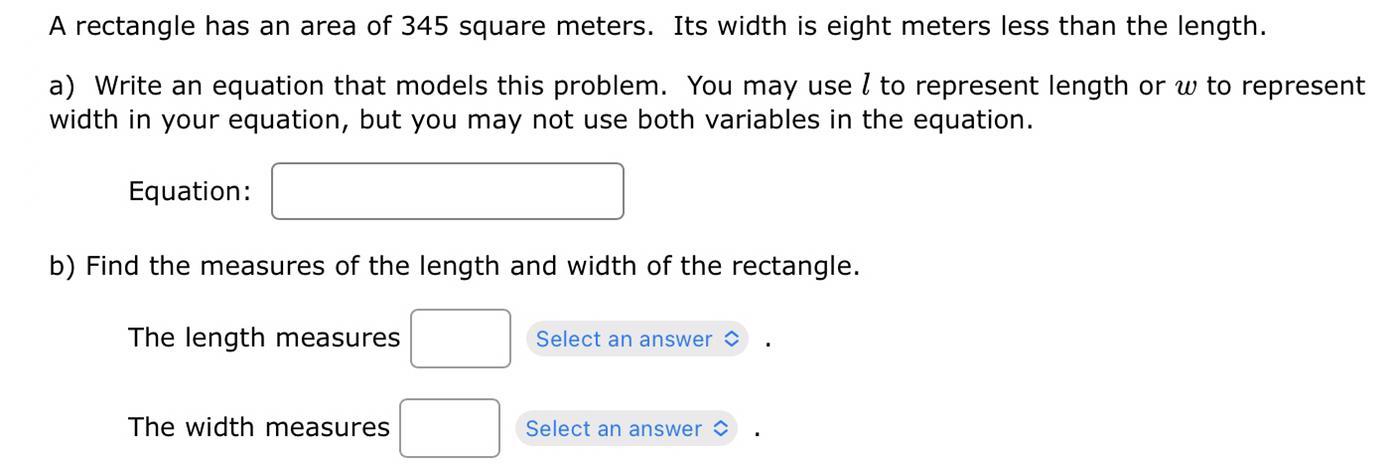
Task: Click the chevron arrows on length dropdown
Action: tap(731, 339)
